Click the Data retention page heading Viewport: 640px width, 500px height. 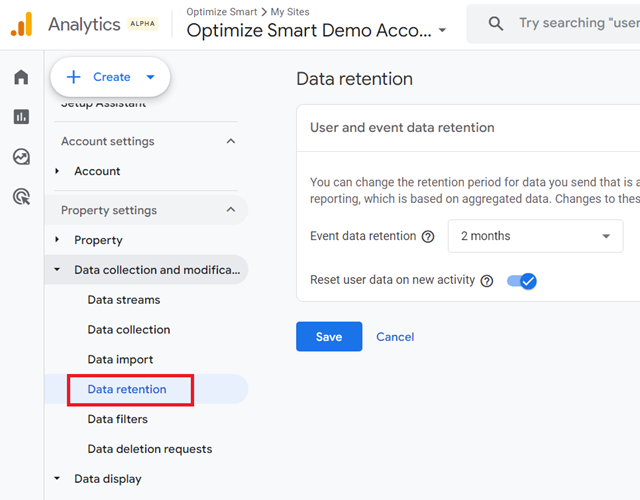pyautogui.click(x=354, y=79)
